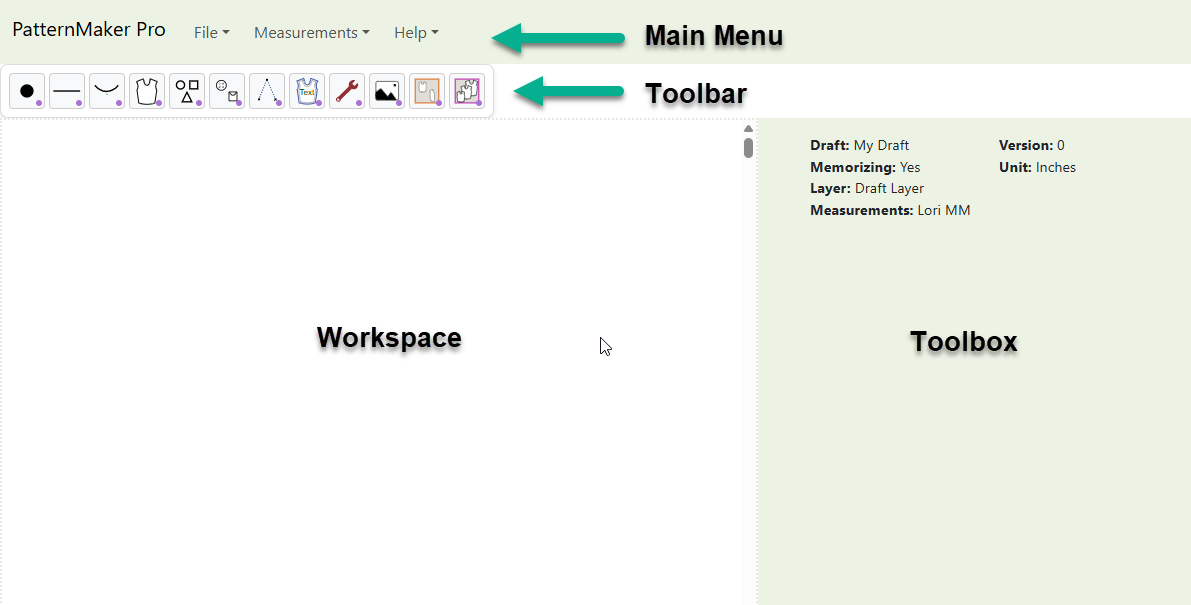1191x605 pixels.
Task: Click the 'Unit: Inches' text
Action: tap(1038, 167)
